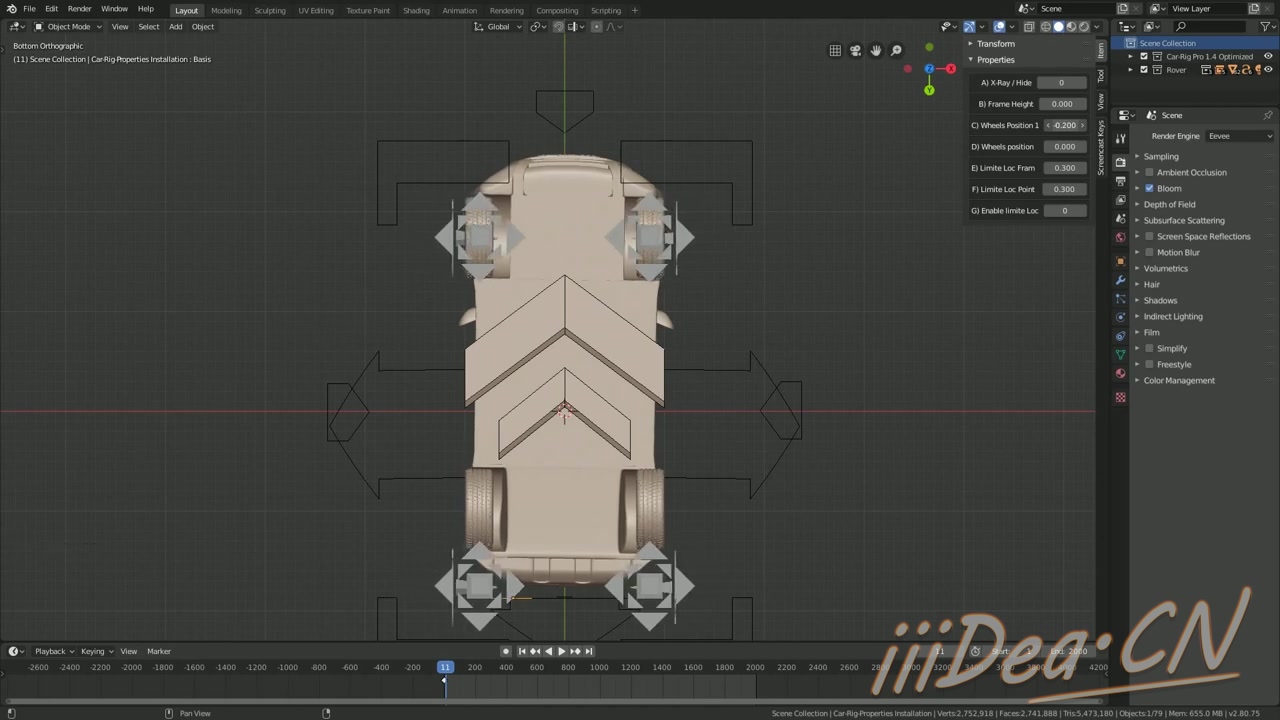1280x720 pixels.
Task: Adjust the Wheels Position 1 value slider
Action: pyautogui.click(x=1064, y=125)
